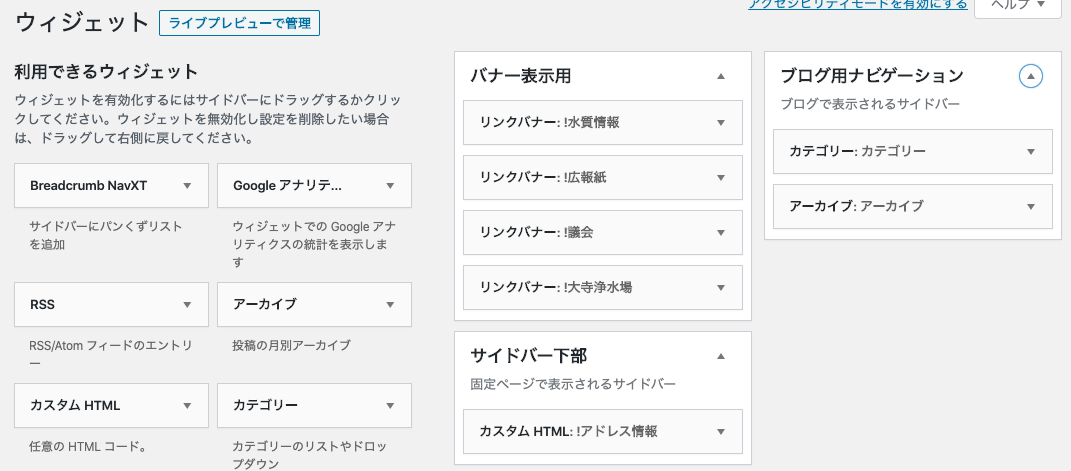Expand the Google アナリティクス widget
Screen dimensions: 1071x471
click(390, 186)
